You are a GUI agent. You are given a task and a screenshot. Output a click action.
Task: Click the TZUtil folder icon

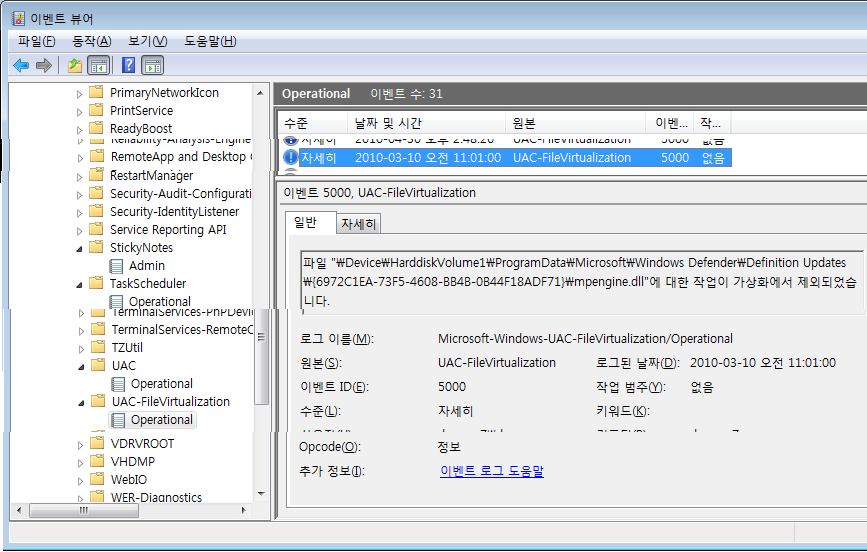click(x=98, y=347)
